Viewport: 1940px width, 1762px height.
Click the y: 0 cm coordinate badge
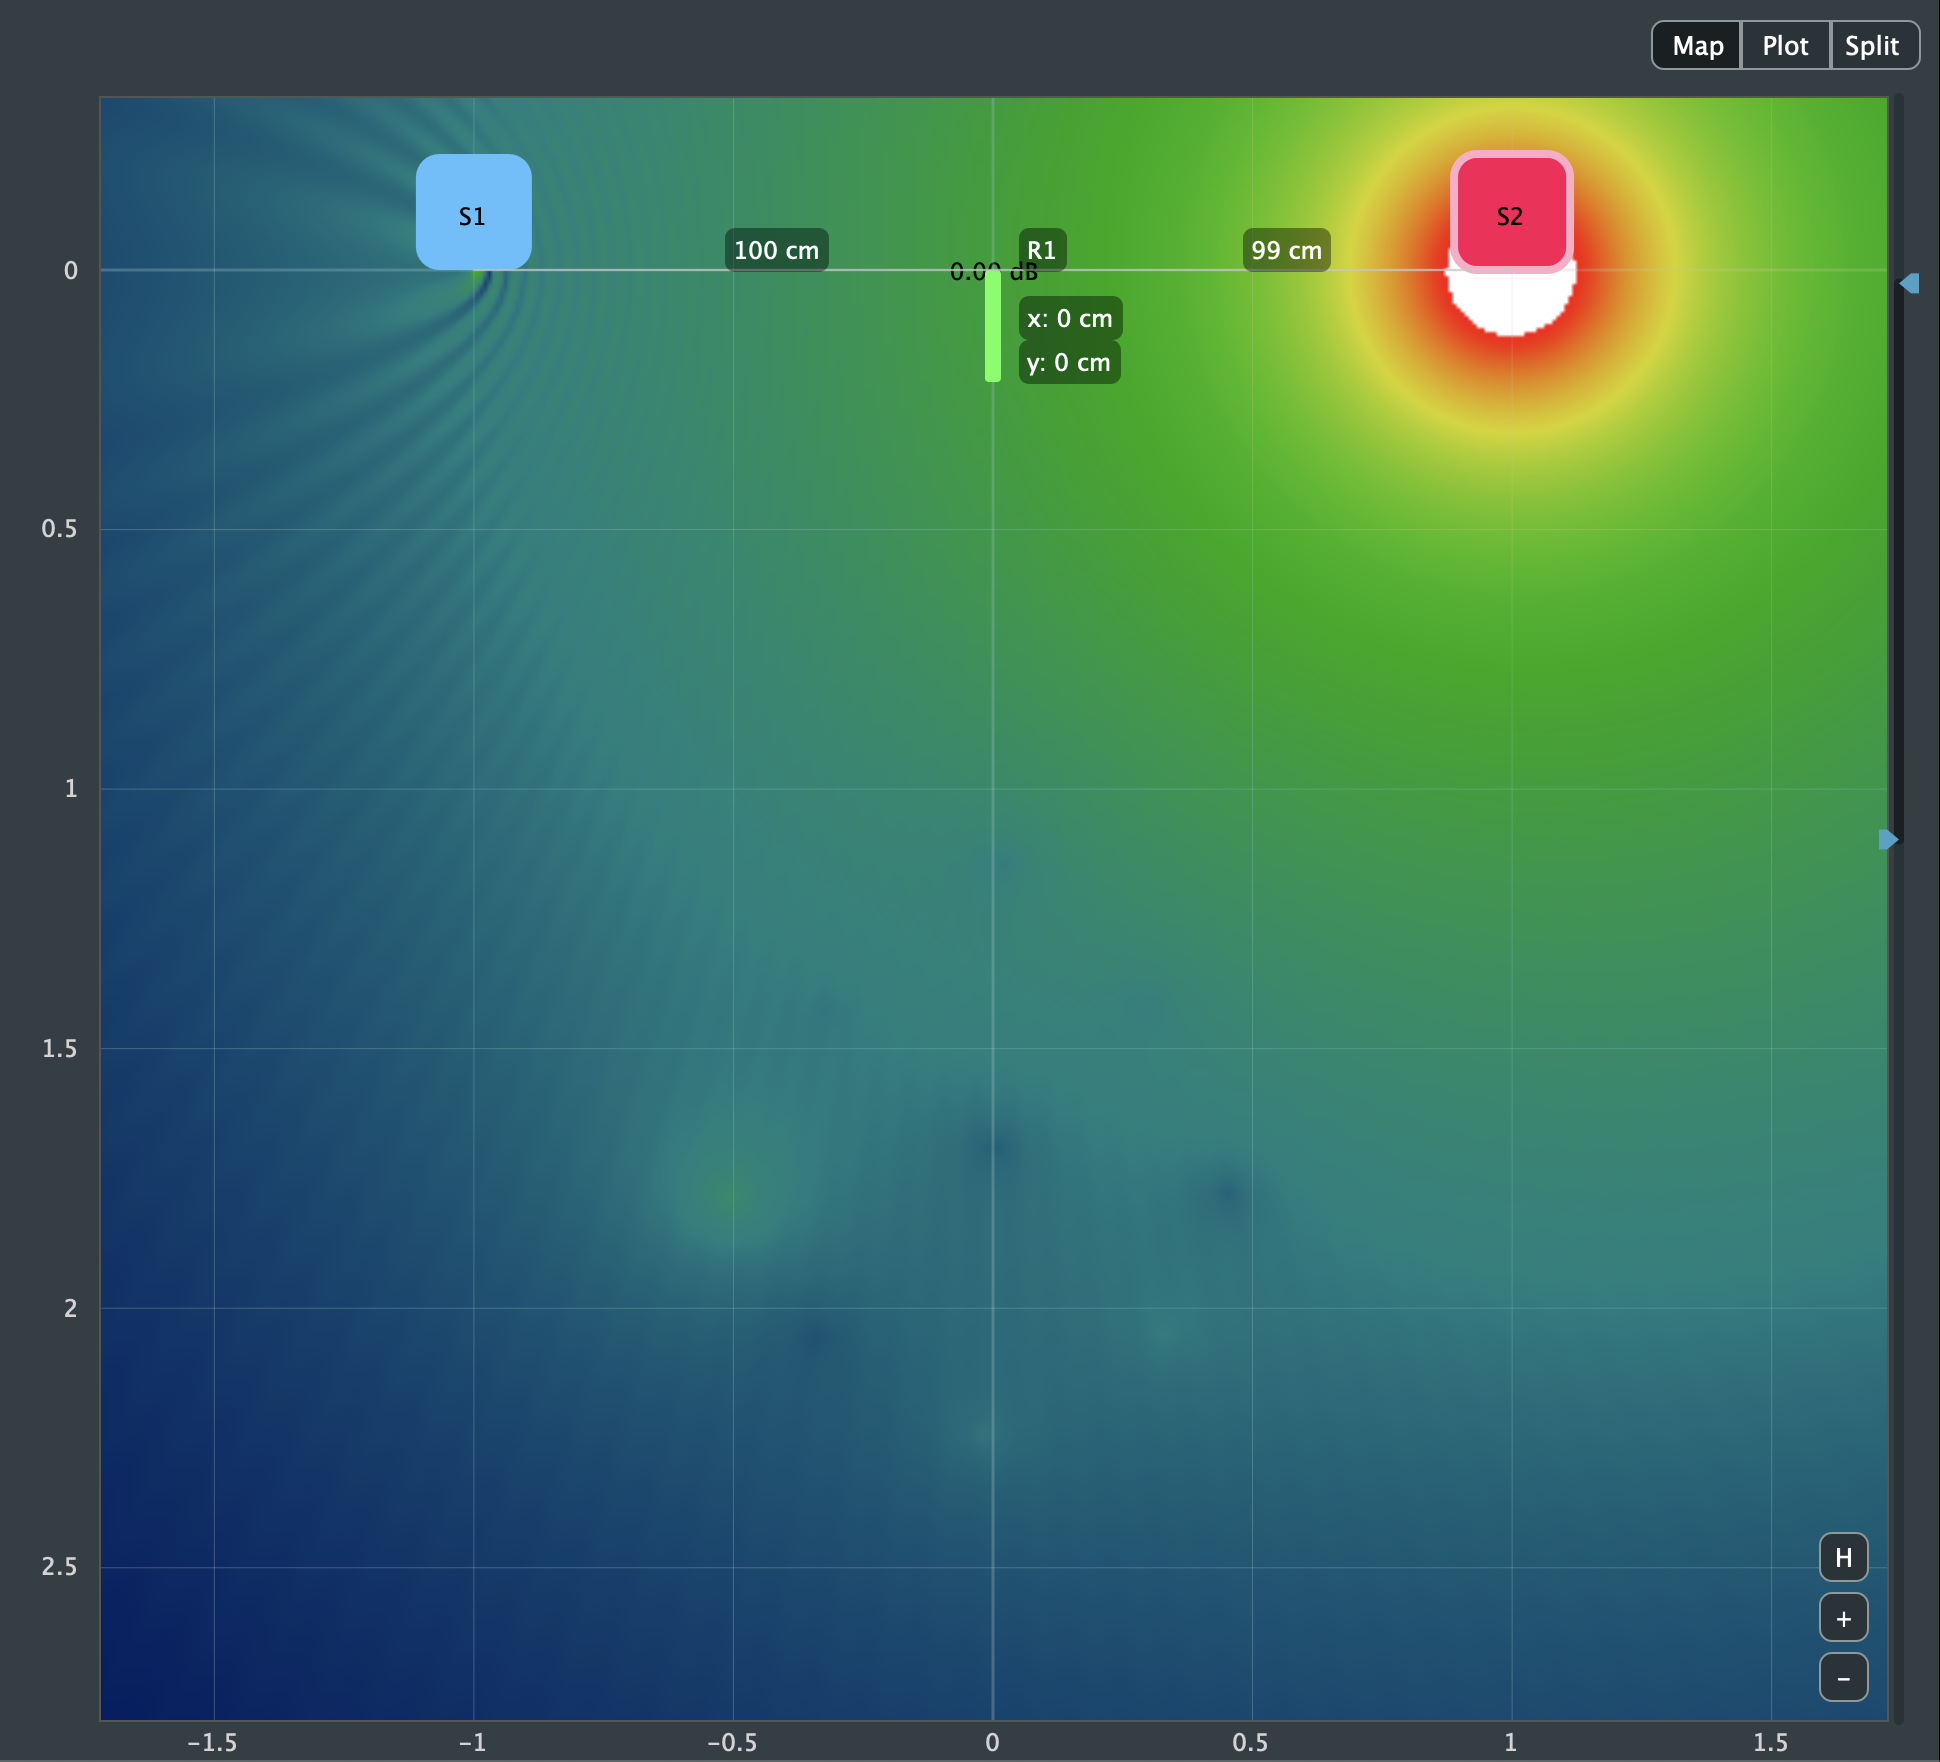[x=1069, y=362]
